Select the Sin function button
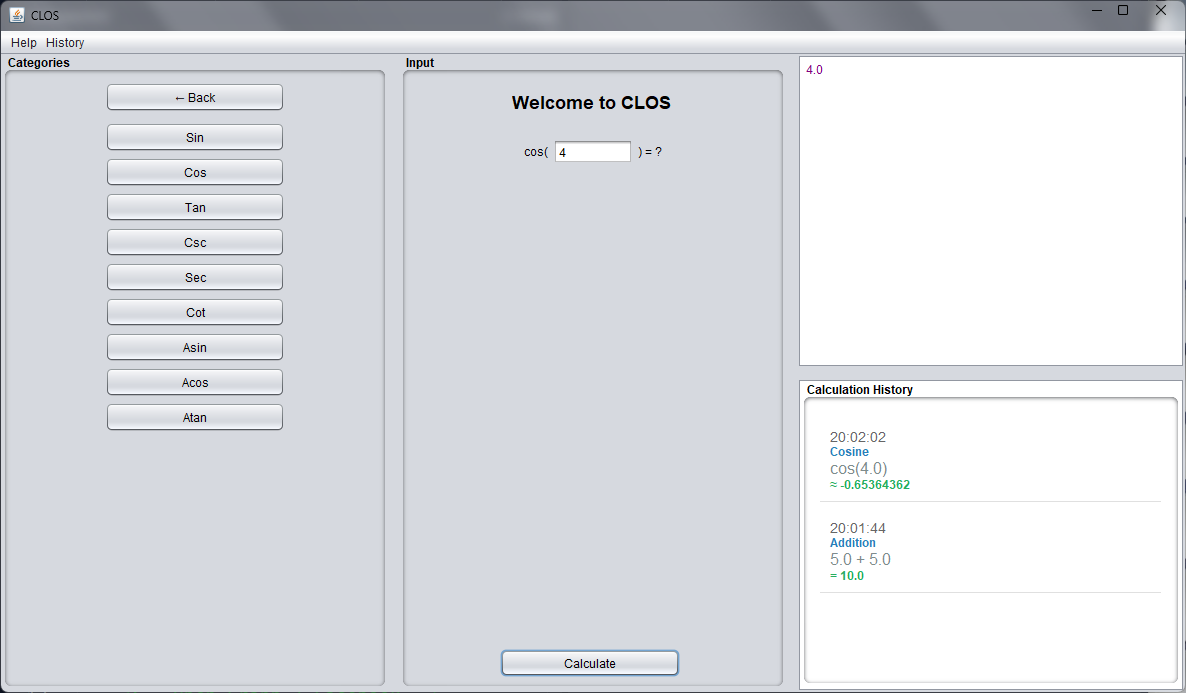The image size is (1186, 693). (x=195, y=137)
